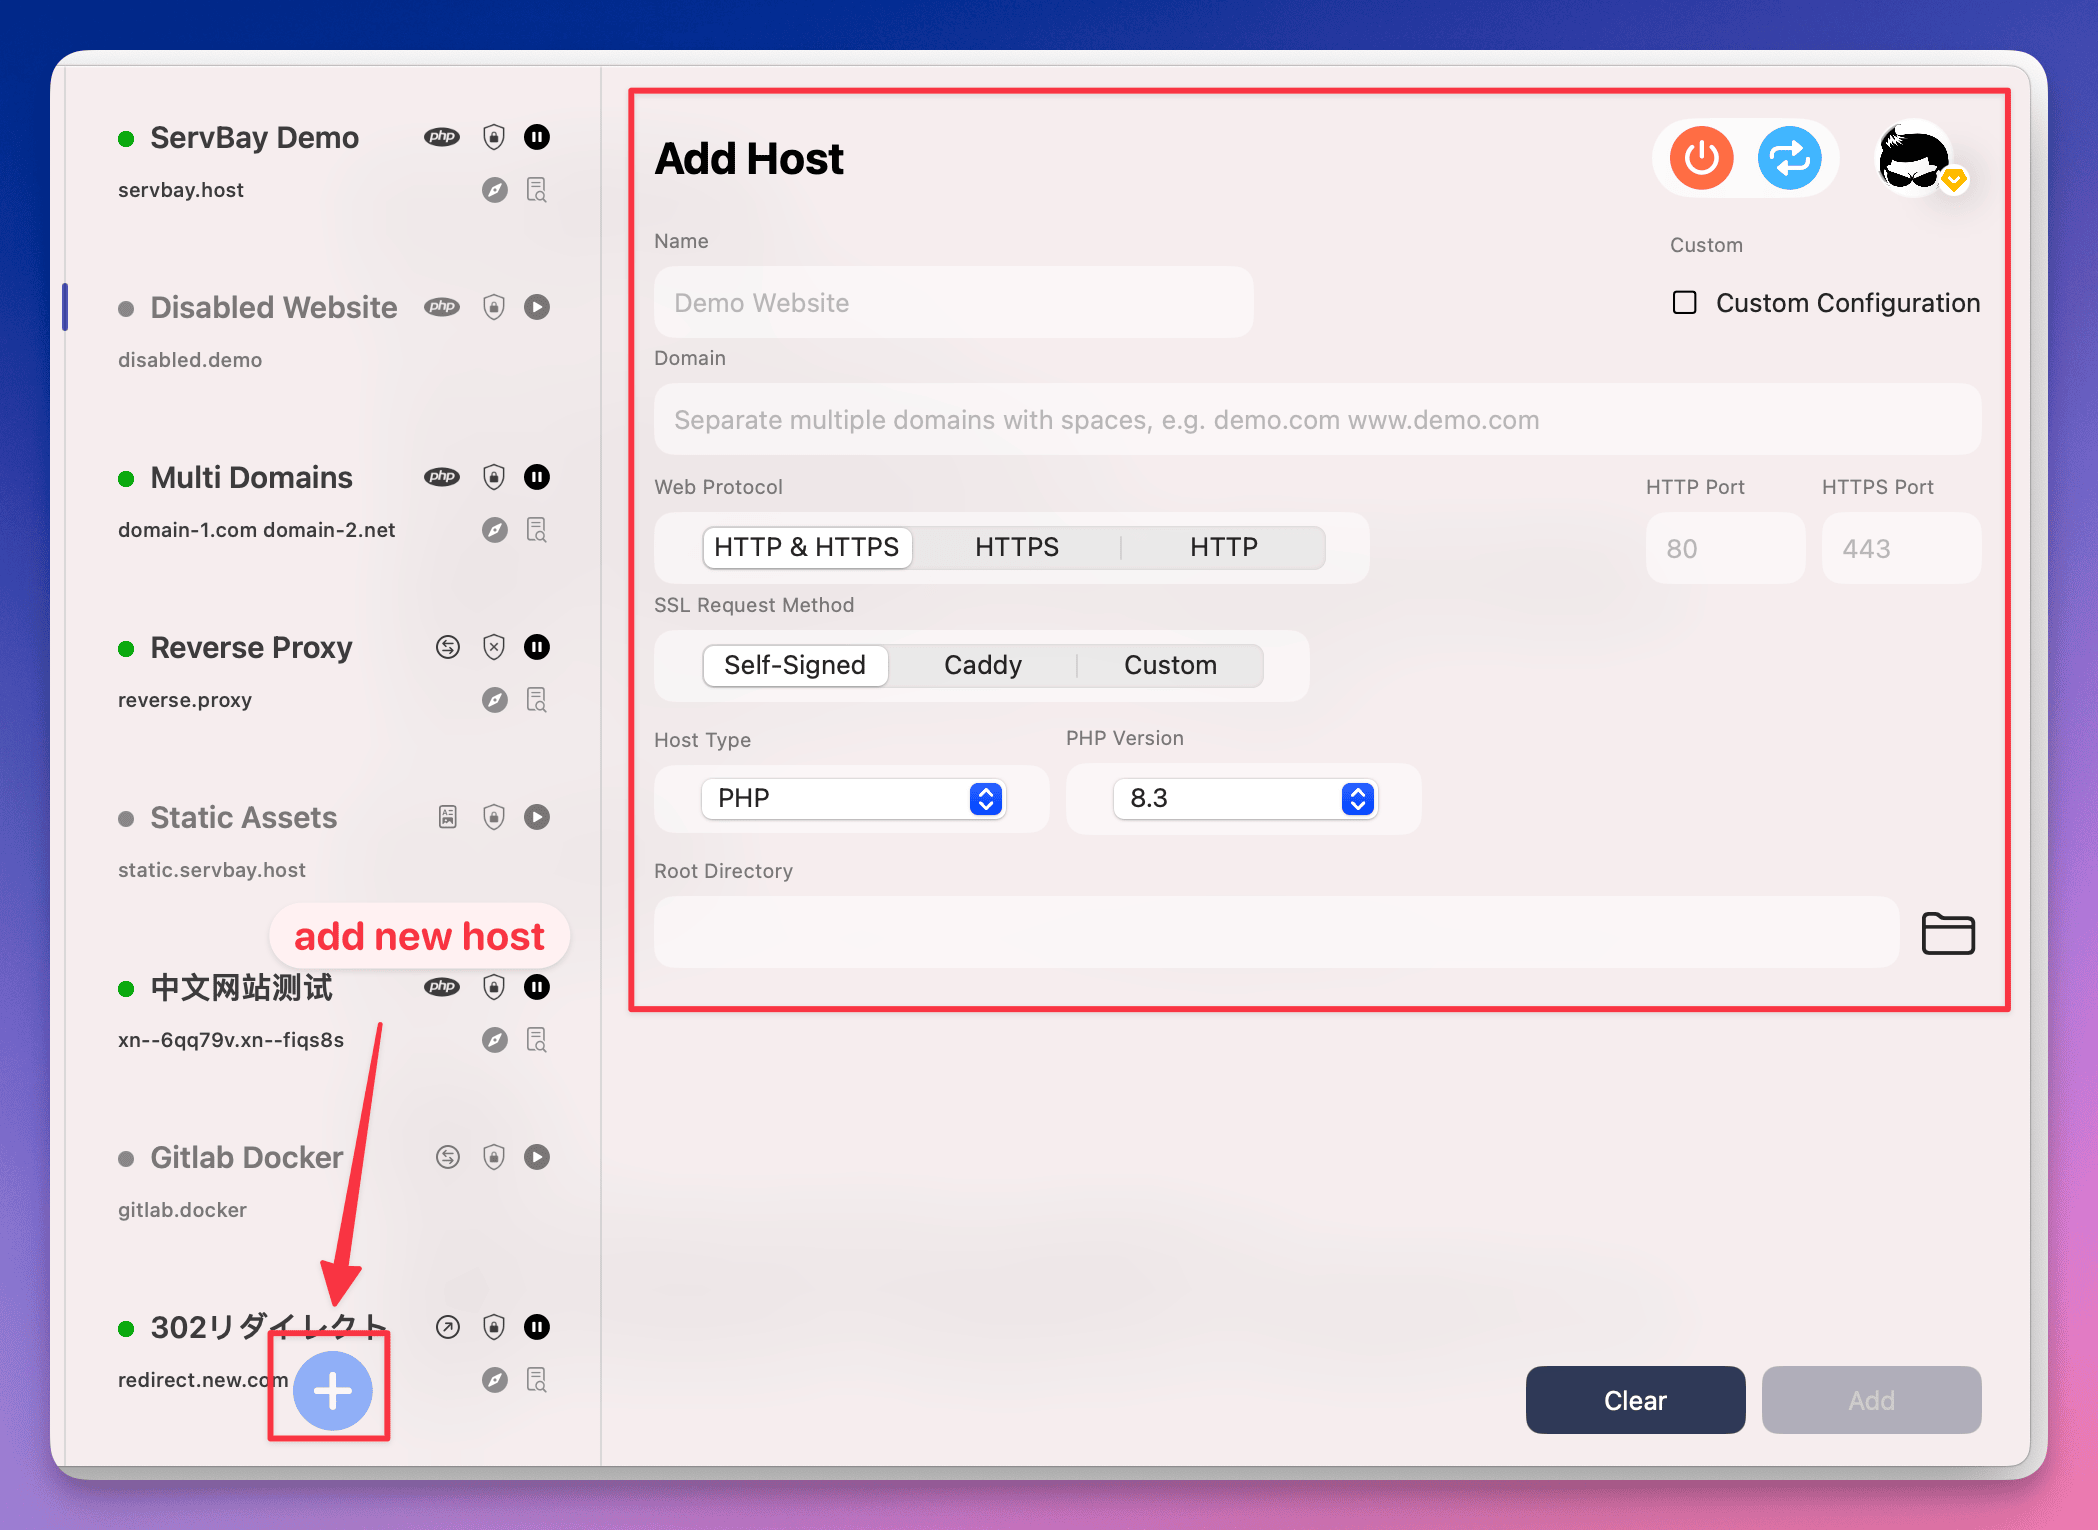Viewport: 2098px width, 1530px height.
Task: Click the Clear button
Action: [1634, 1398]
